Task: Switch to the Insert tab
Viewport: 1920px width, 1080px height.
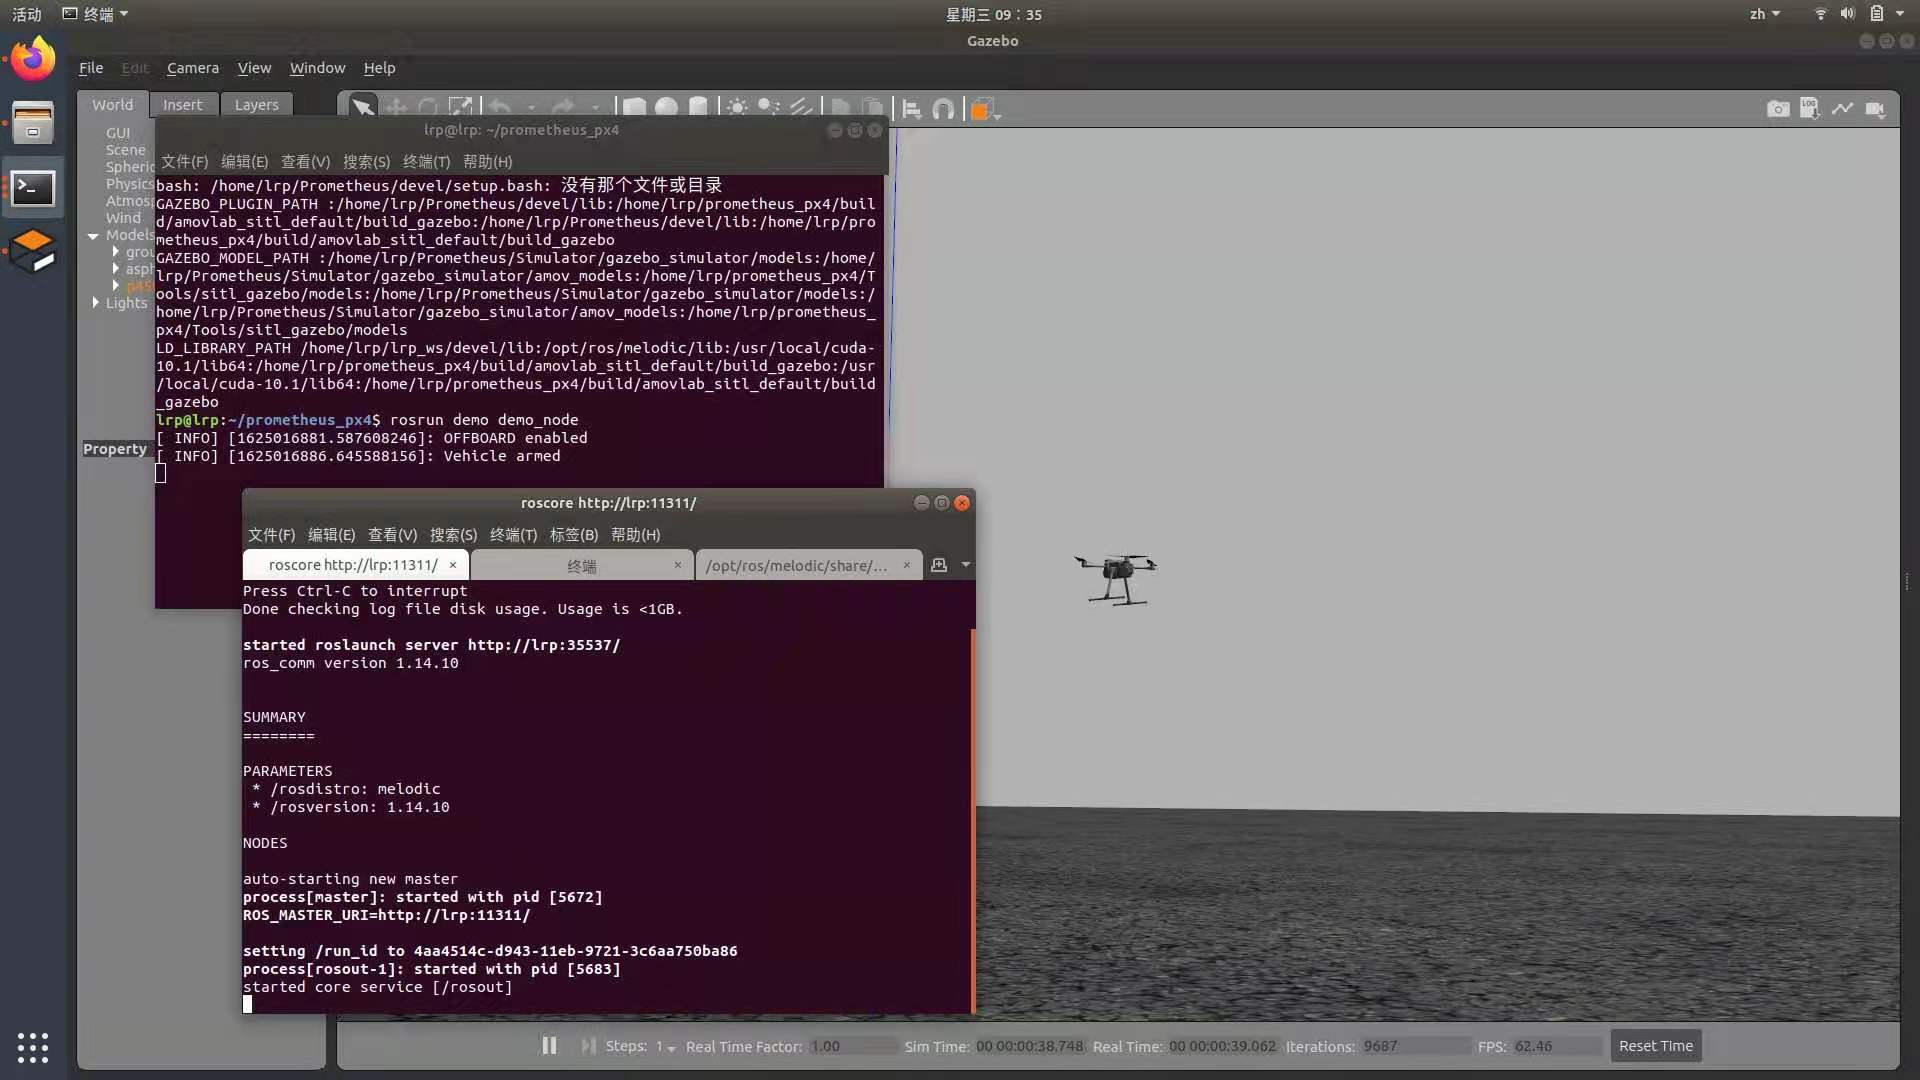Action: point(182,104)
